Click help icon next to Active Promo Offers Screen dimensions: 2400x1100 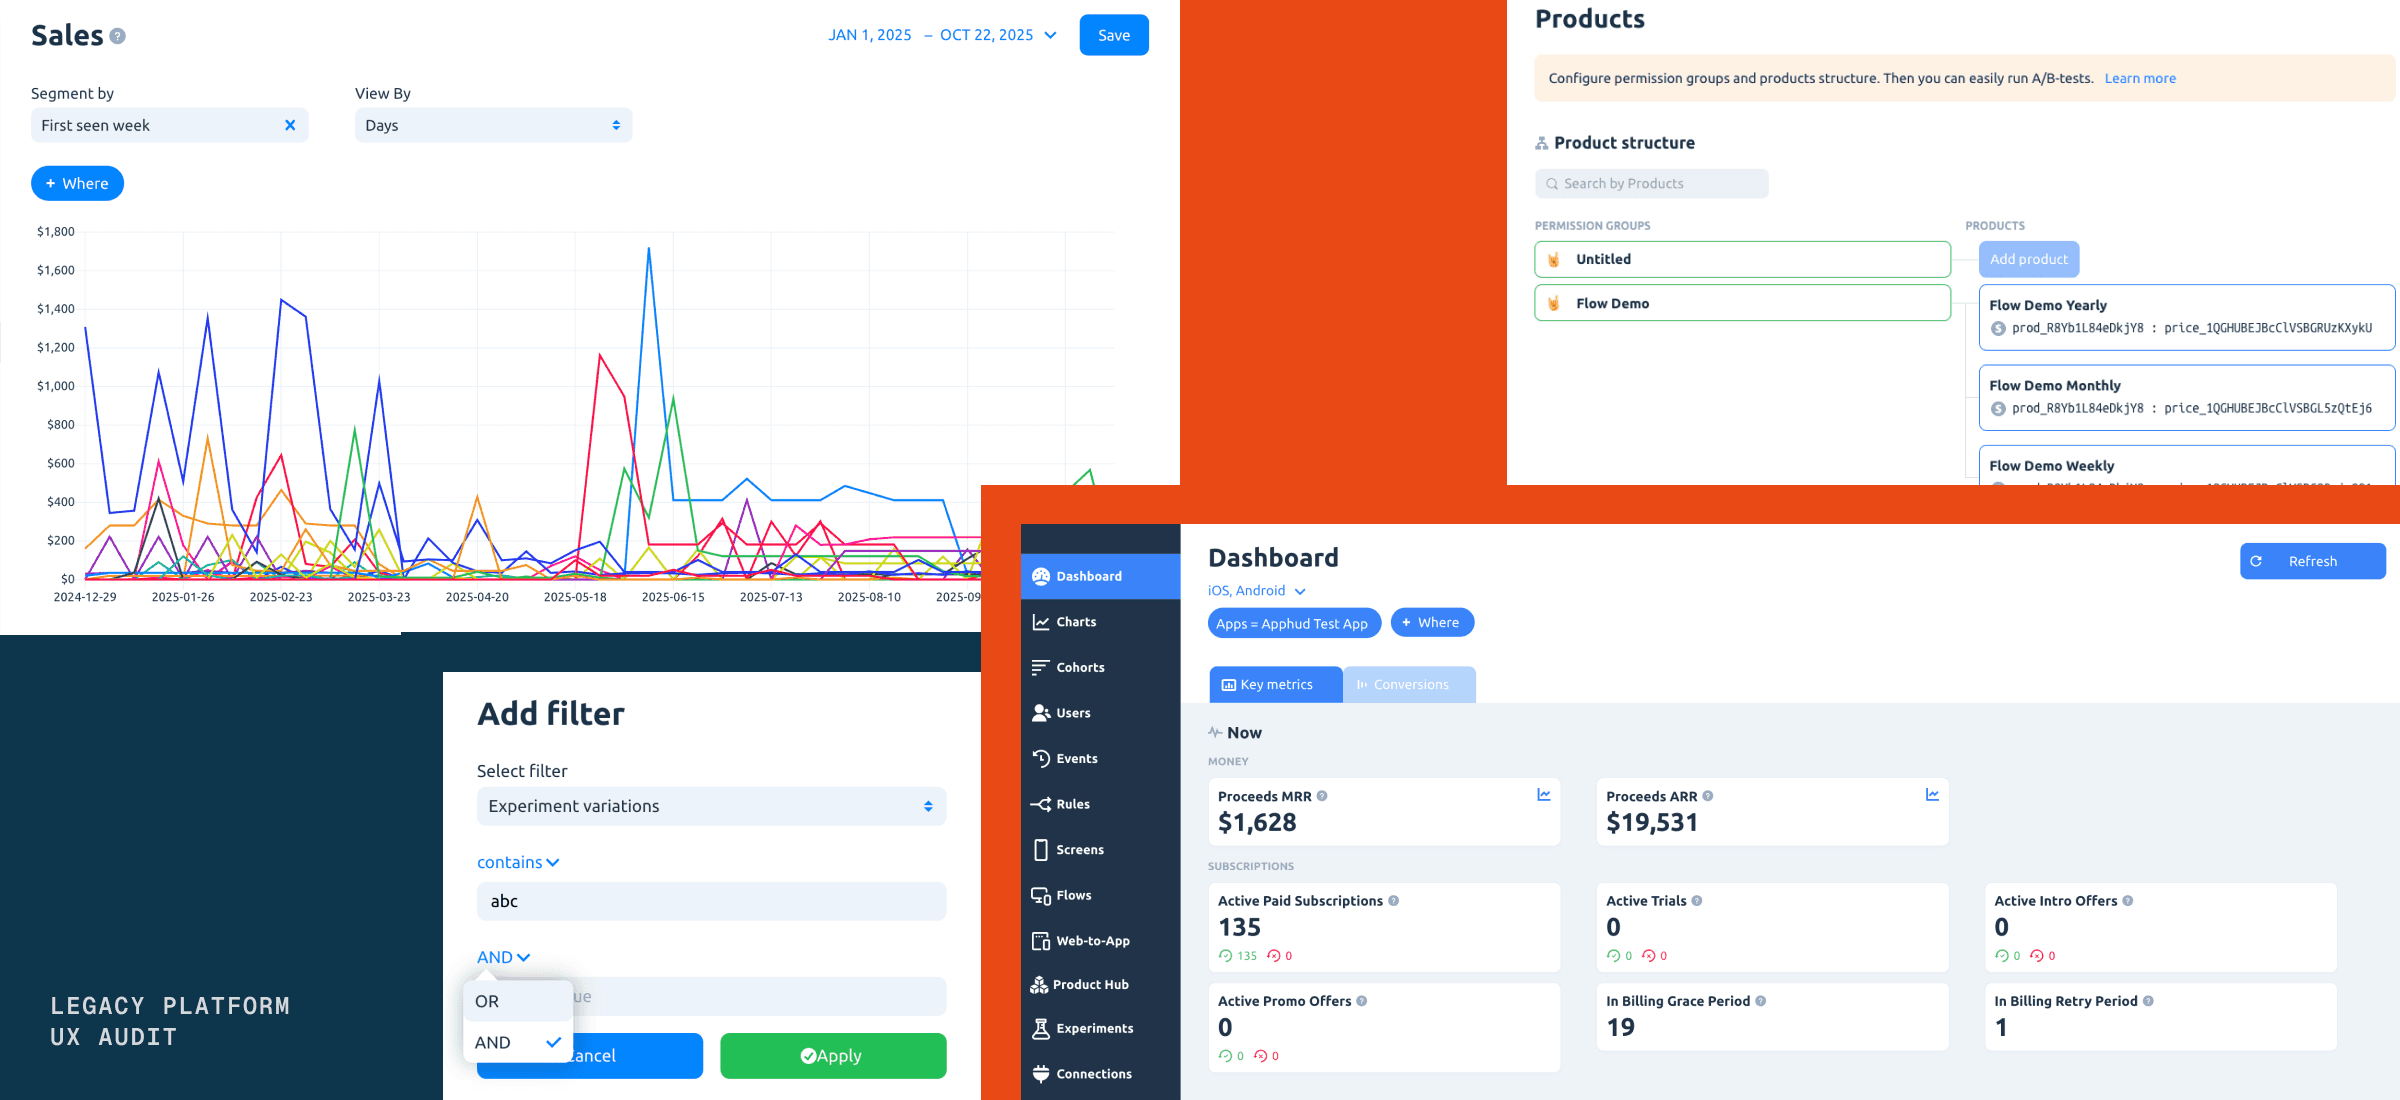1361,1001
